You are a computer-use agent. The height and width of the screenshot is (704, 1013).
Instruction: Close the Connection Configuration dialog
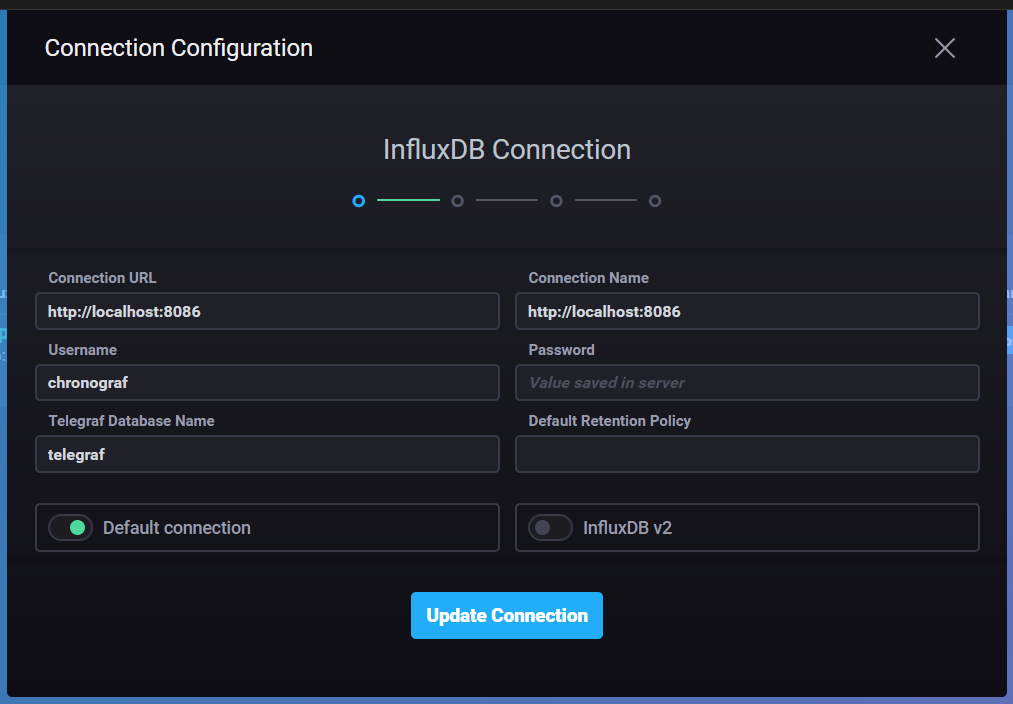click(944, 47)
